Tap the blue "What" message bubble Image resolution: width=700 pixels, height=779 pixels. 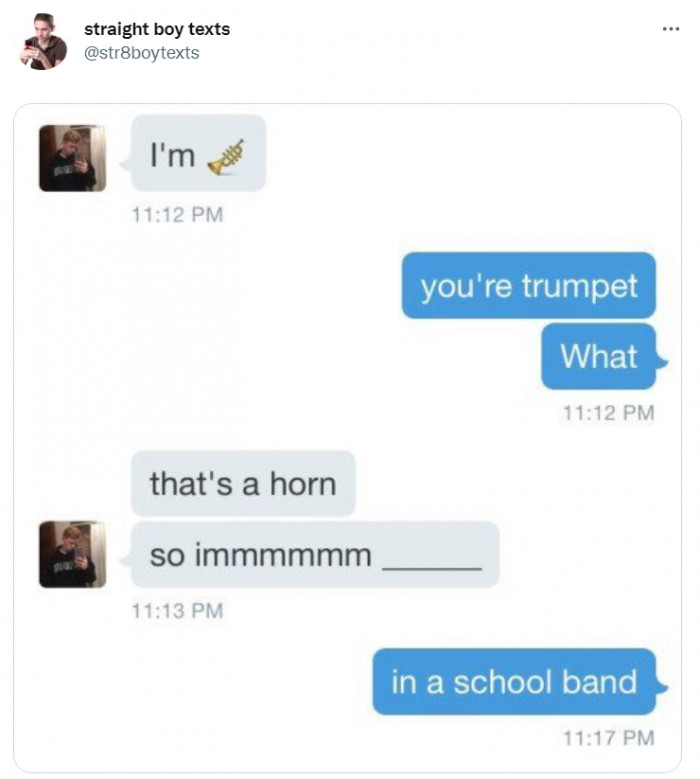(x=599, y=356)
